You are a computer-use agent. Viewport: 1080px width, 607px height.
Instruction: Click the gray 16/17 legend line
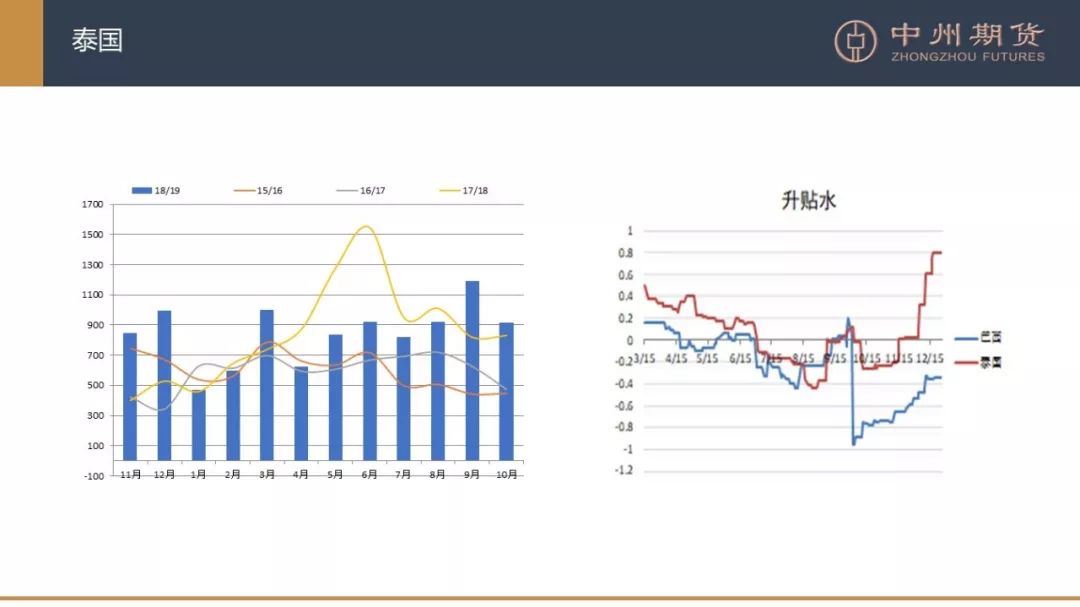[x=347, y=190]
